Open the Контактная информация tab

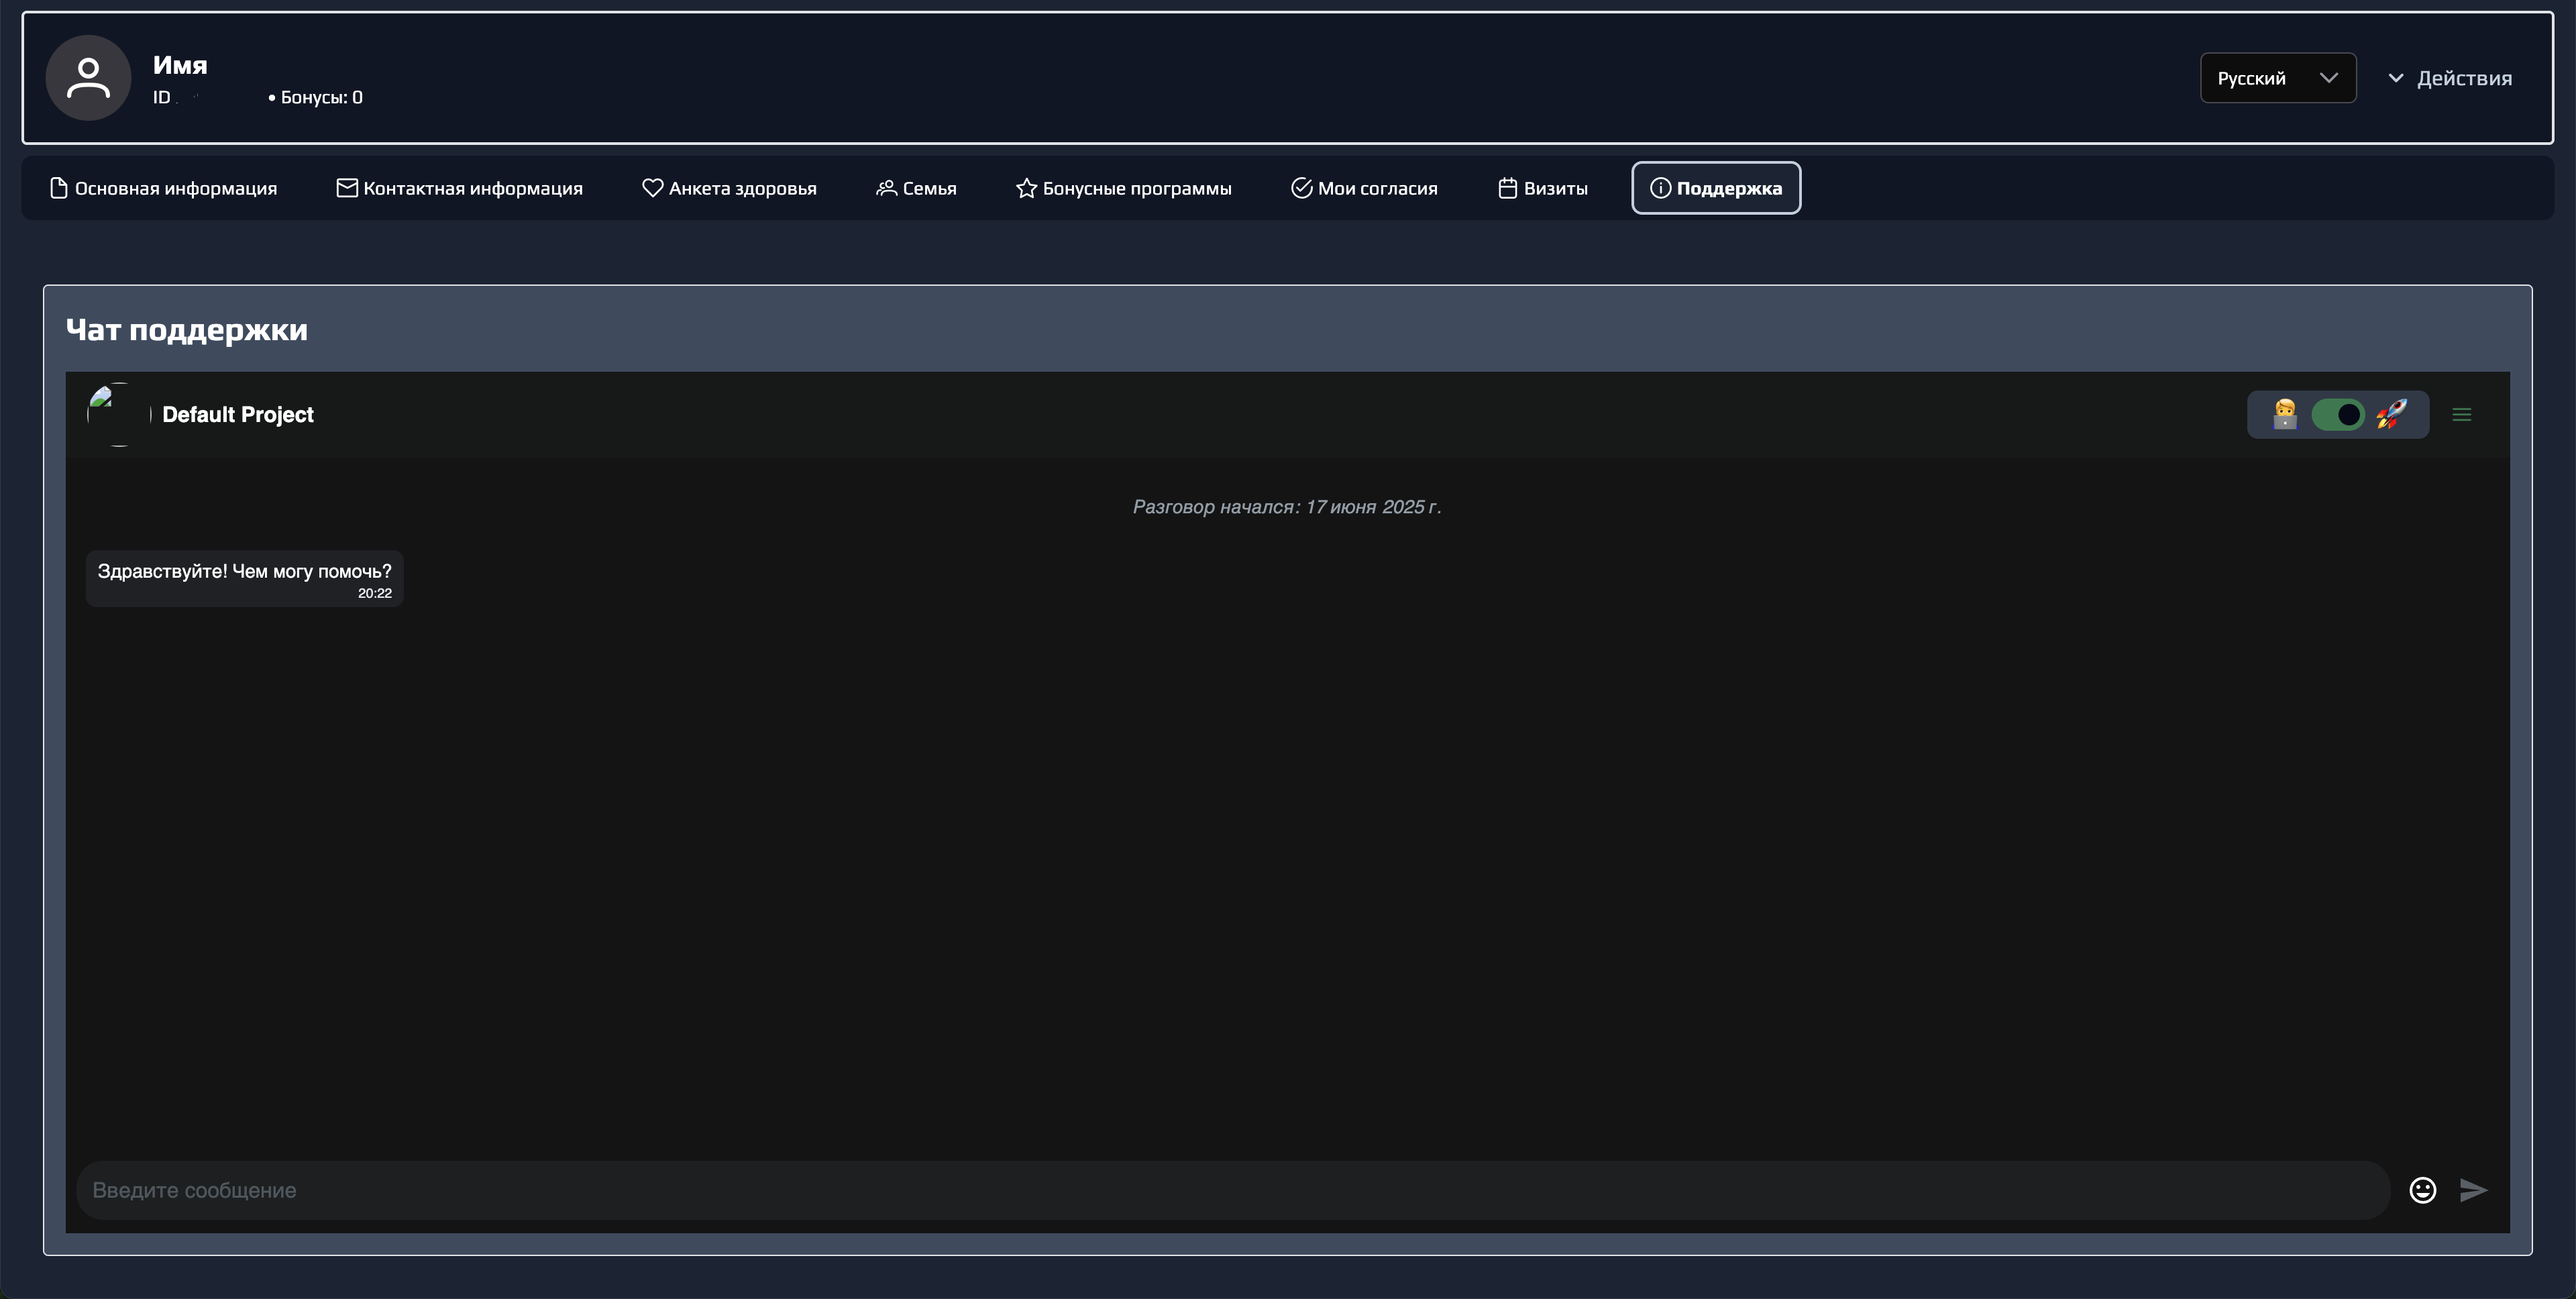click(460, 188)
